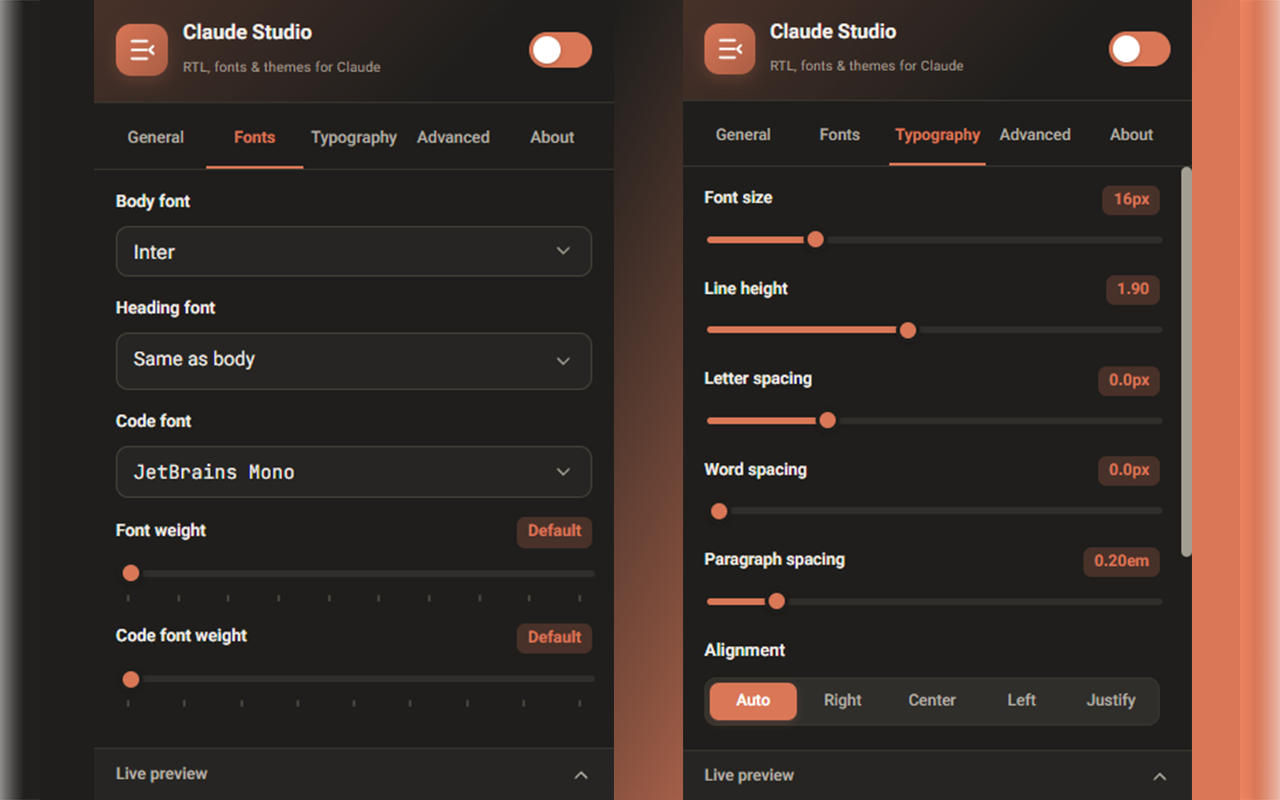Collapse Live preview in the Fonts panel

click(581, 775)
